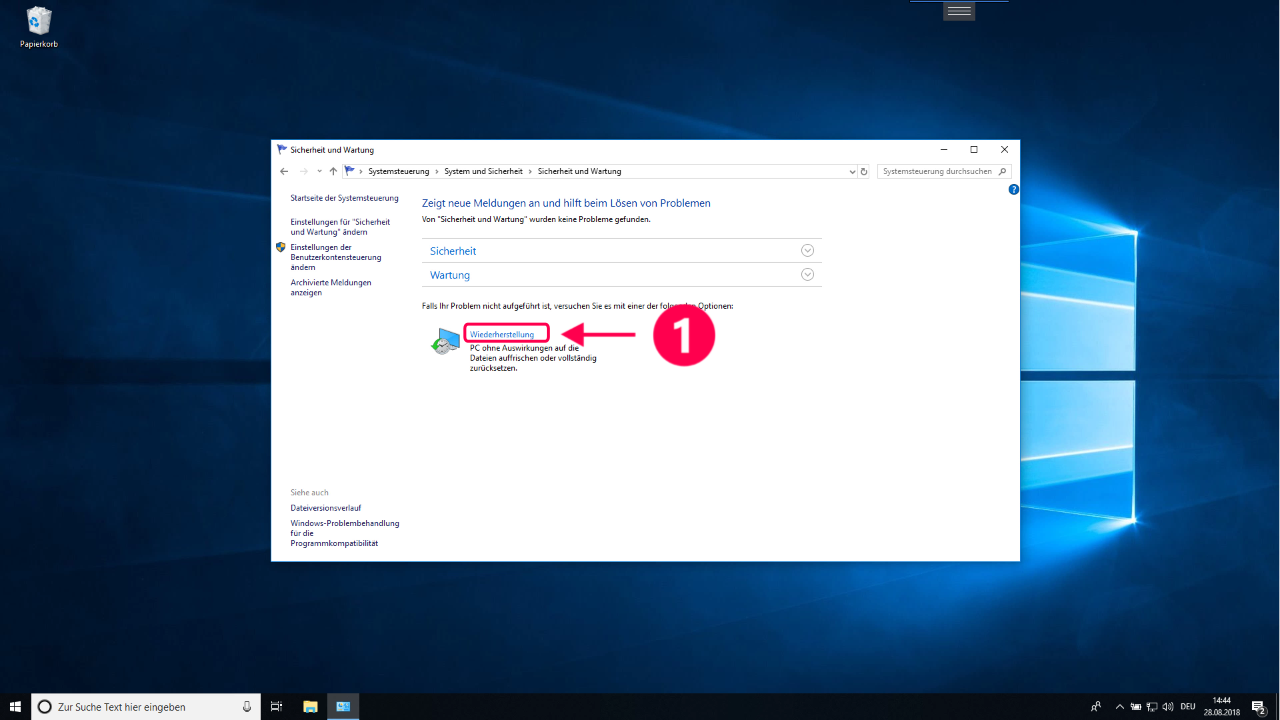Open Windows-Problembehandlung für die Programmkompatibilität

point(345,533)
